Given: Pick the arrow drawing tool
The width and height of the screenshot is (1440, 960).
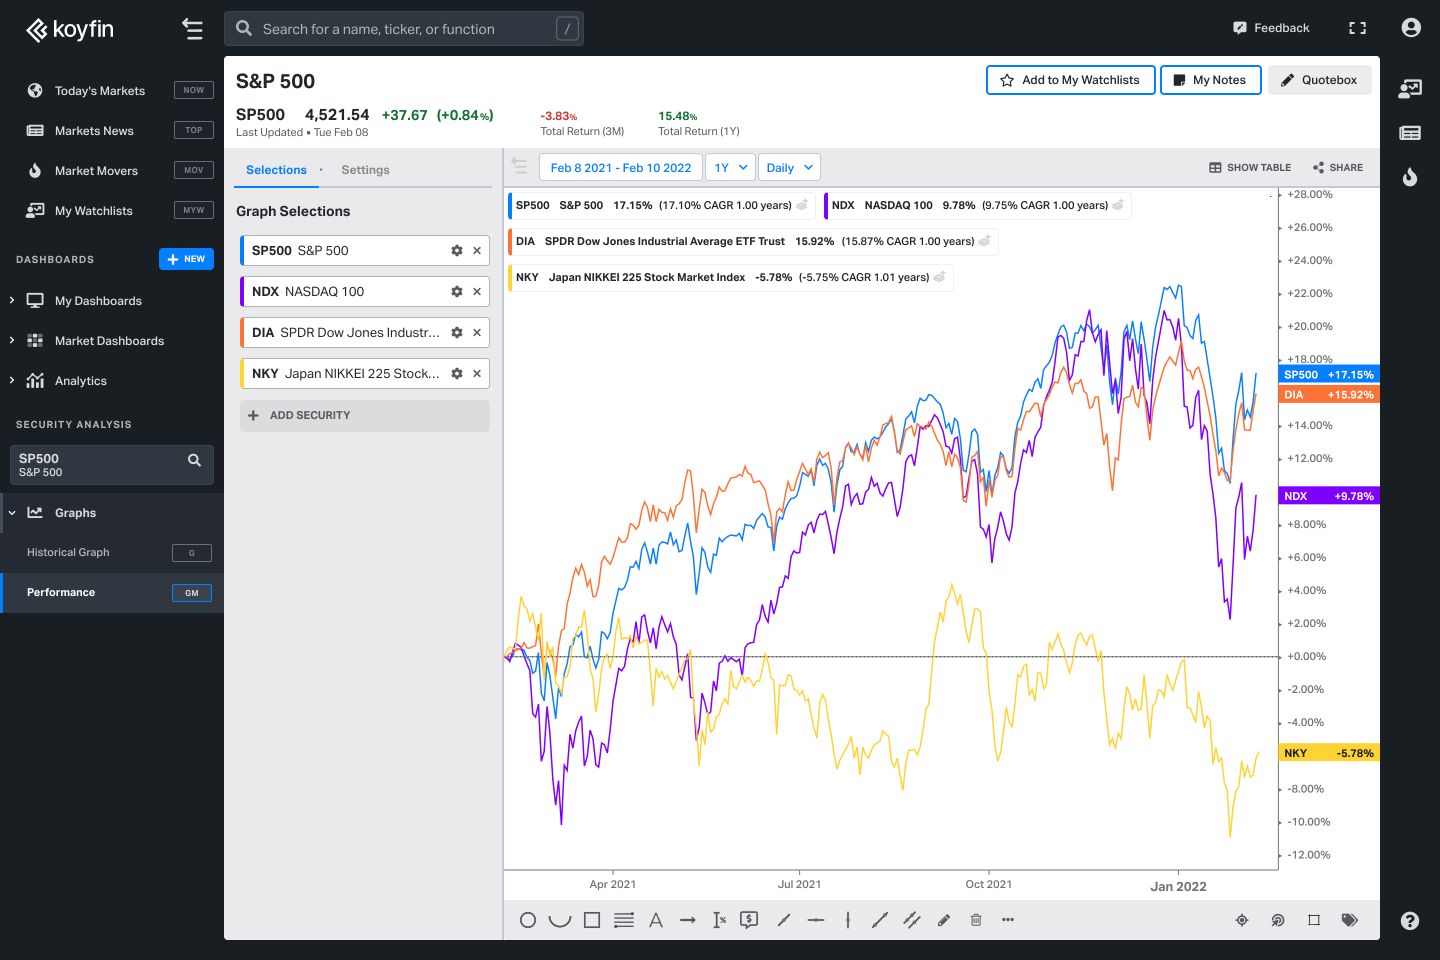Looking at the screenshot, I should [x=688, y=920].
